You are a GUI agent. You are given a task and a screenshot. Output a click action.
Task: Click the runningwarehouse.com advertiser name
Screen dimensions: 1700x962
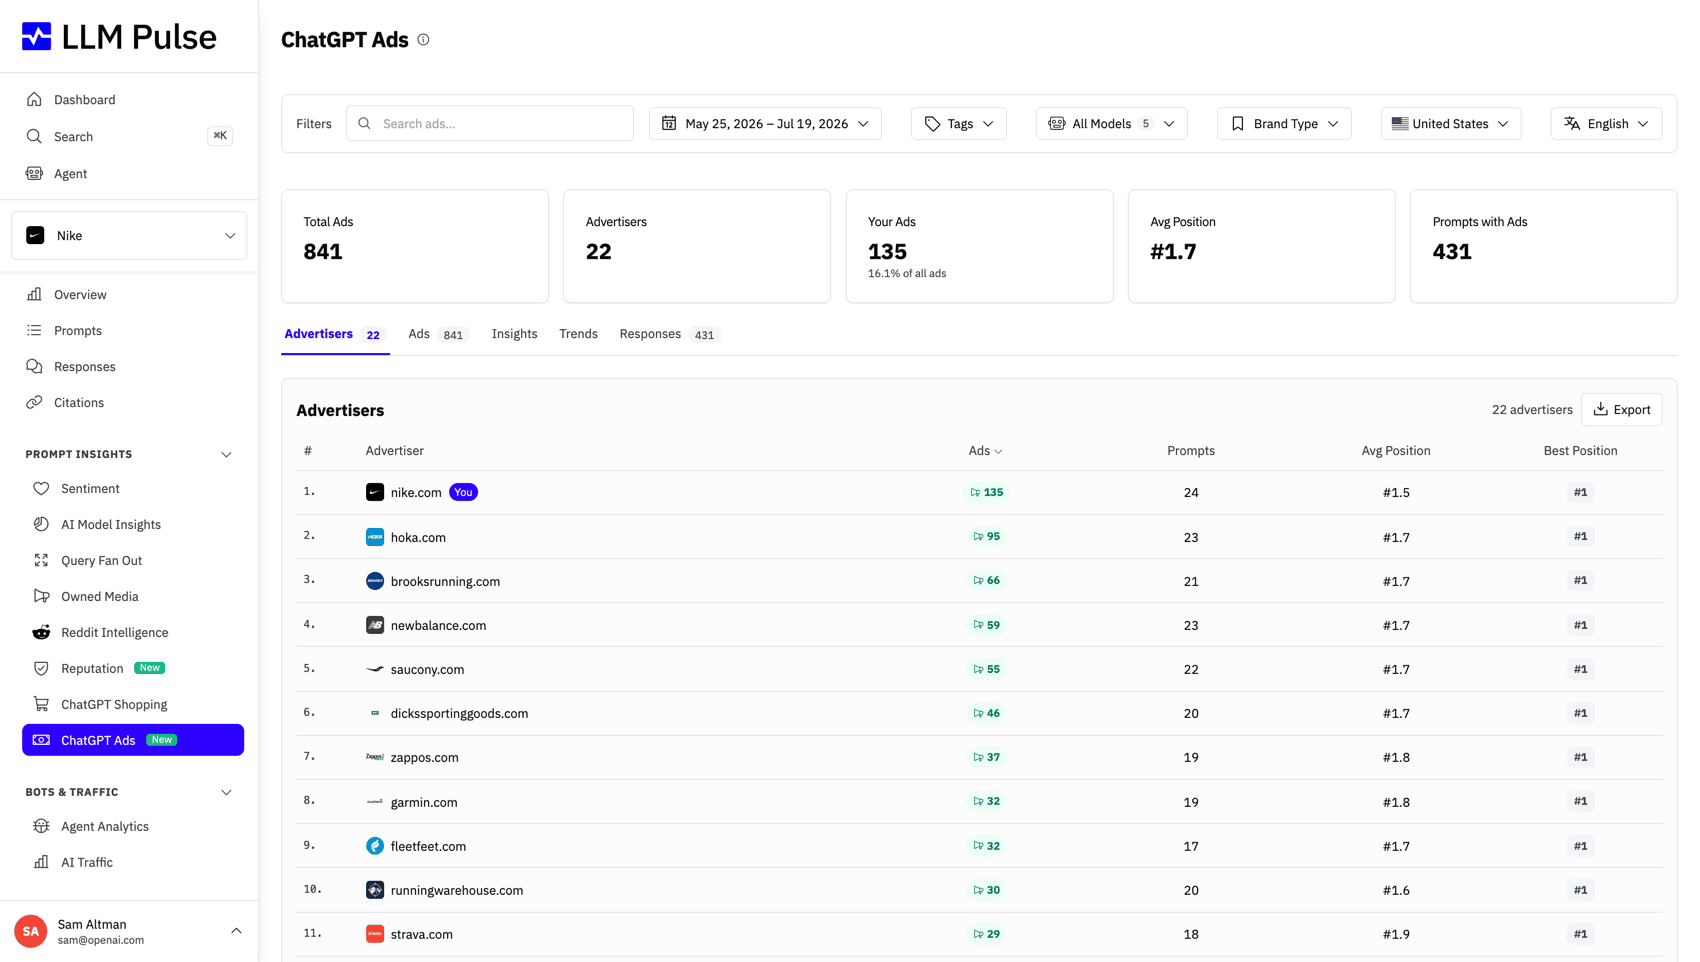[457, 890]
